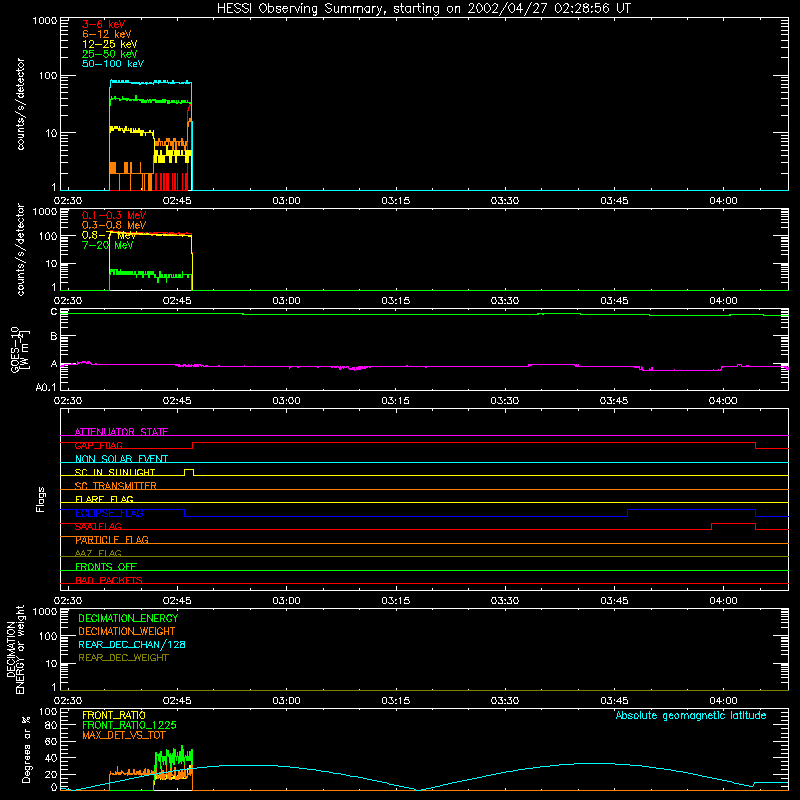This screenshot has width=800, height=800.
Task: Click the cyan 50-100 keV count plateau
Action: coord(151,82)
